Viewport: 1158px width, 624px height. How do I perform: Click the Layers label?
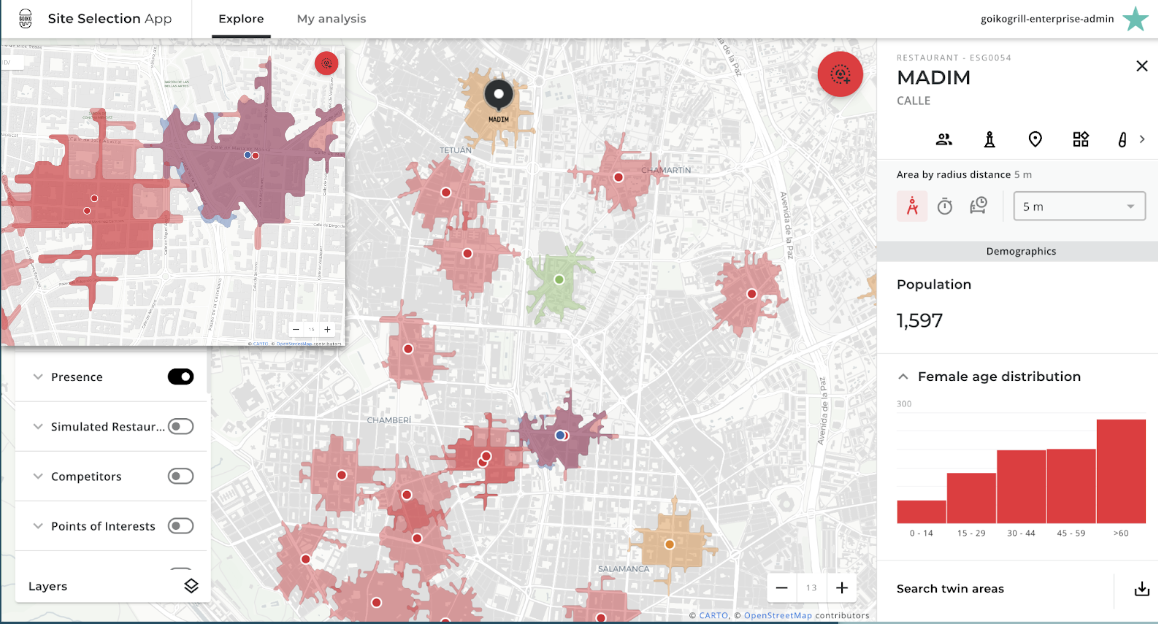click(x=47, y=586)
